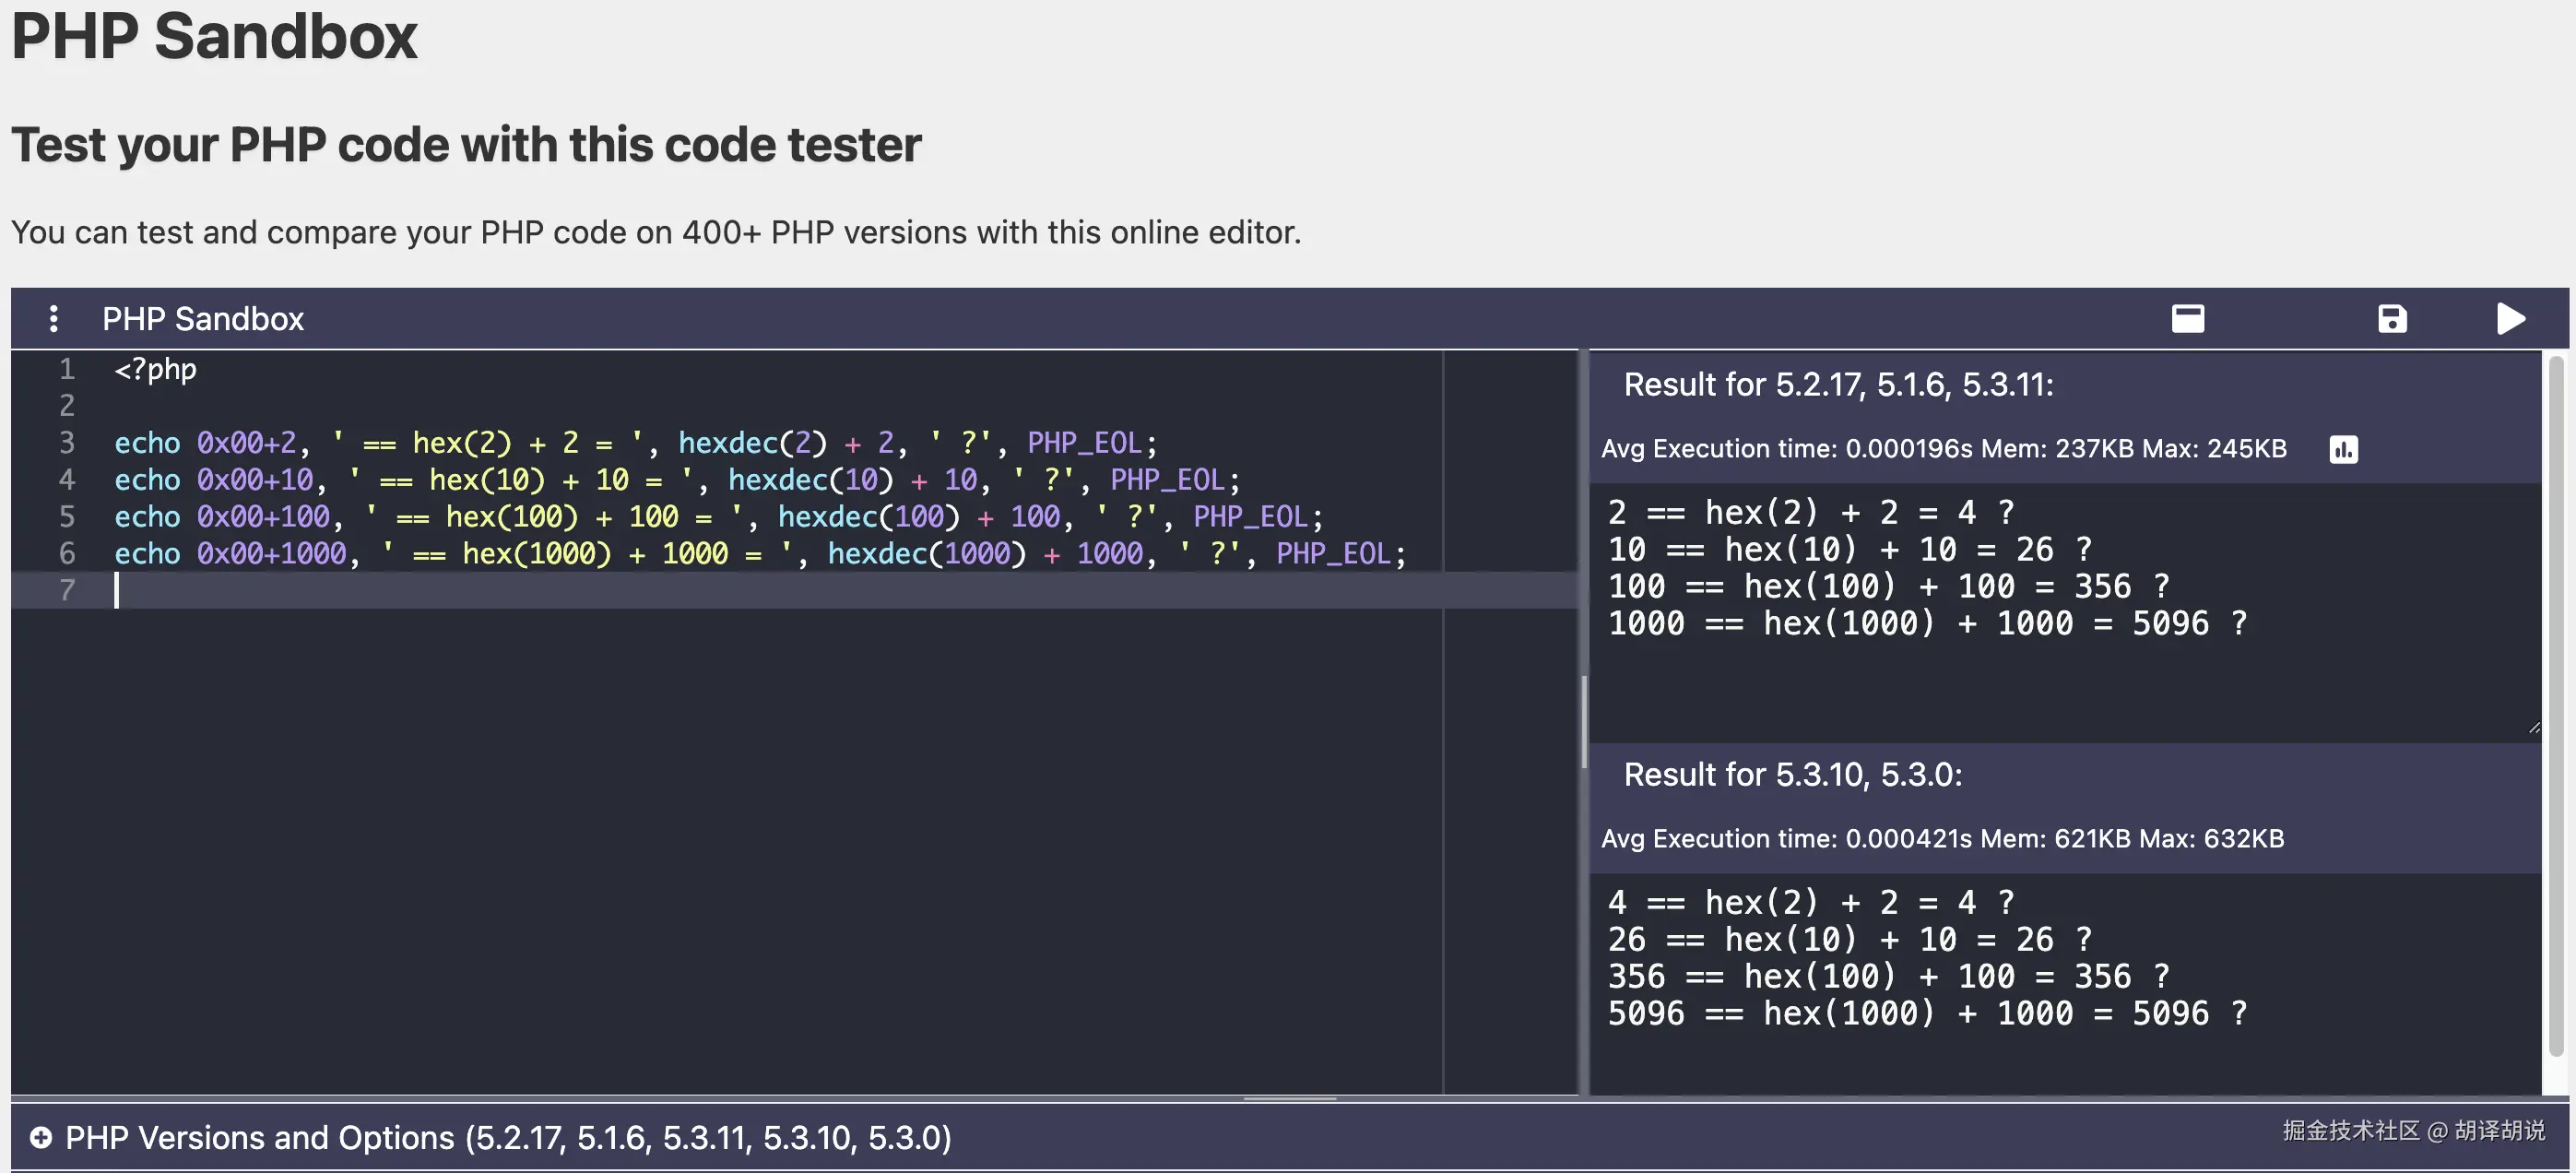Click the results panel vertical scrollbar
The width and height of the screenshot is (2576, 1173).
click(x=2556, y=705)
